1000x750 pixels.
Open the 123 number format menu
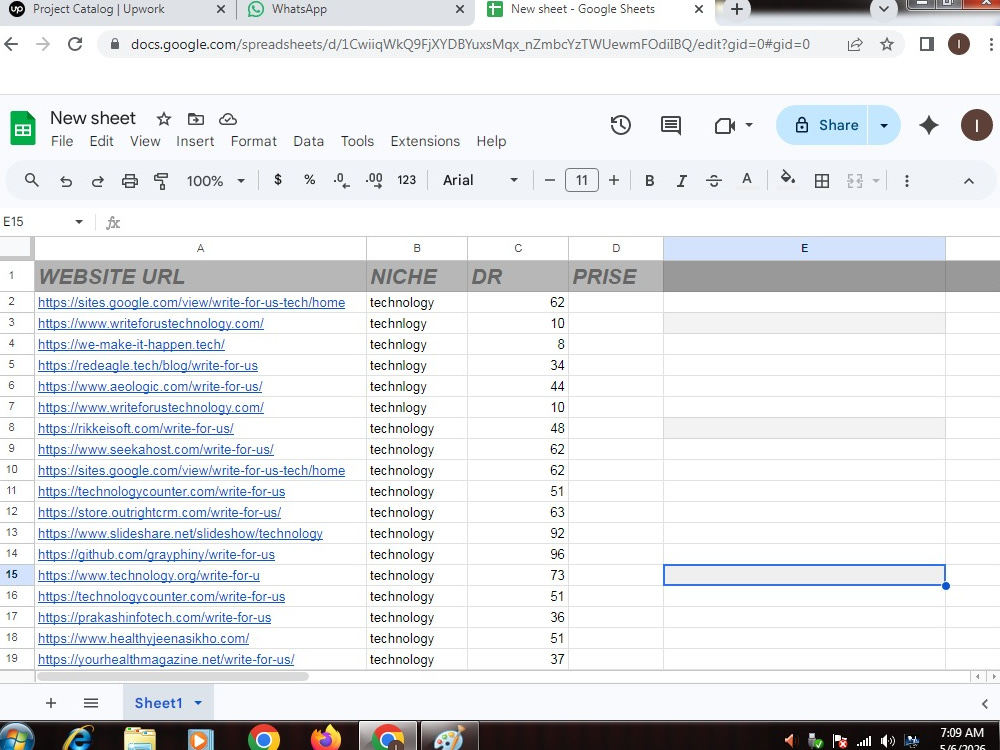tap(406, 180)
